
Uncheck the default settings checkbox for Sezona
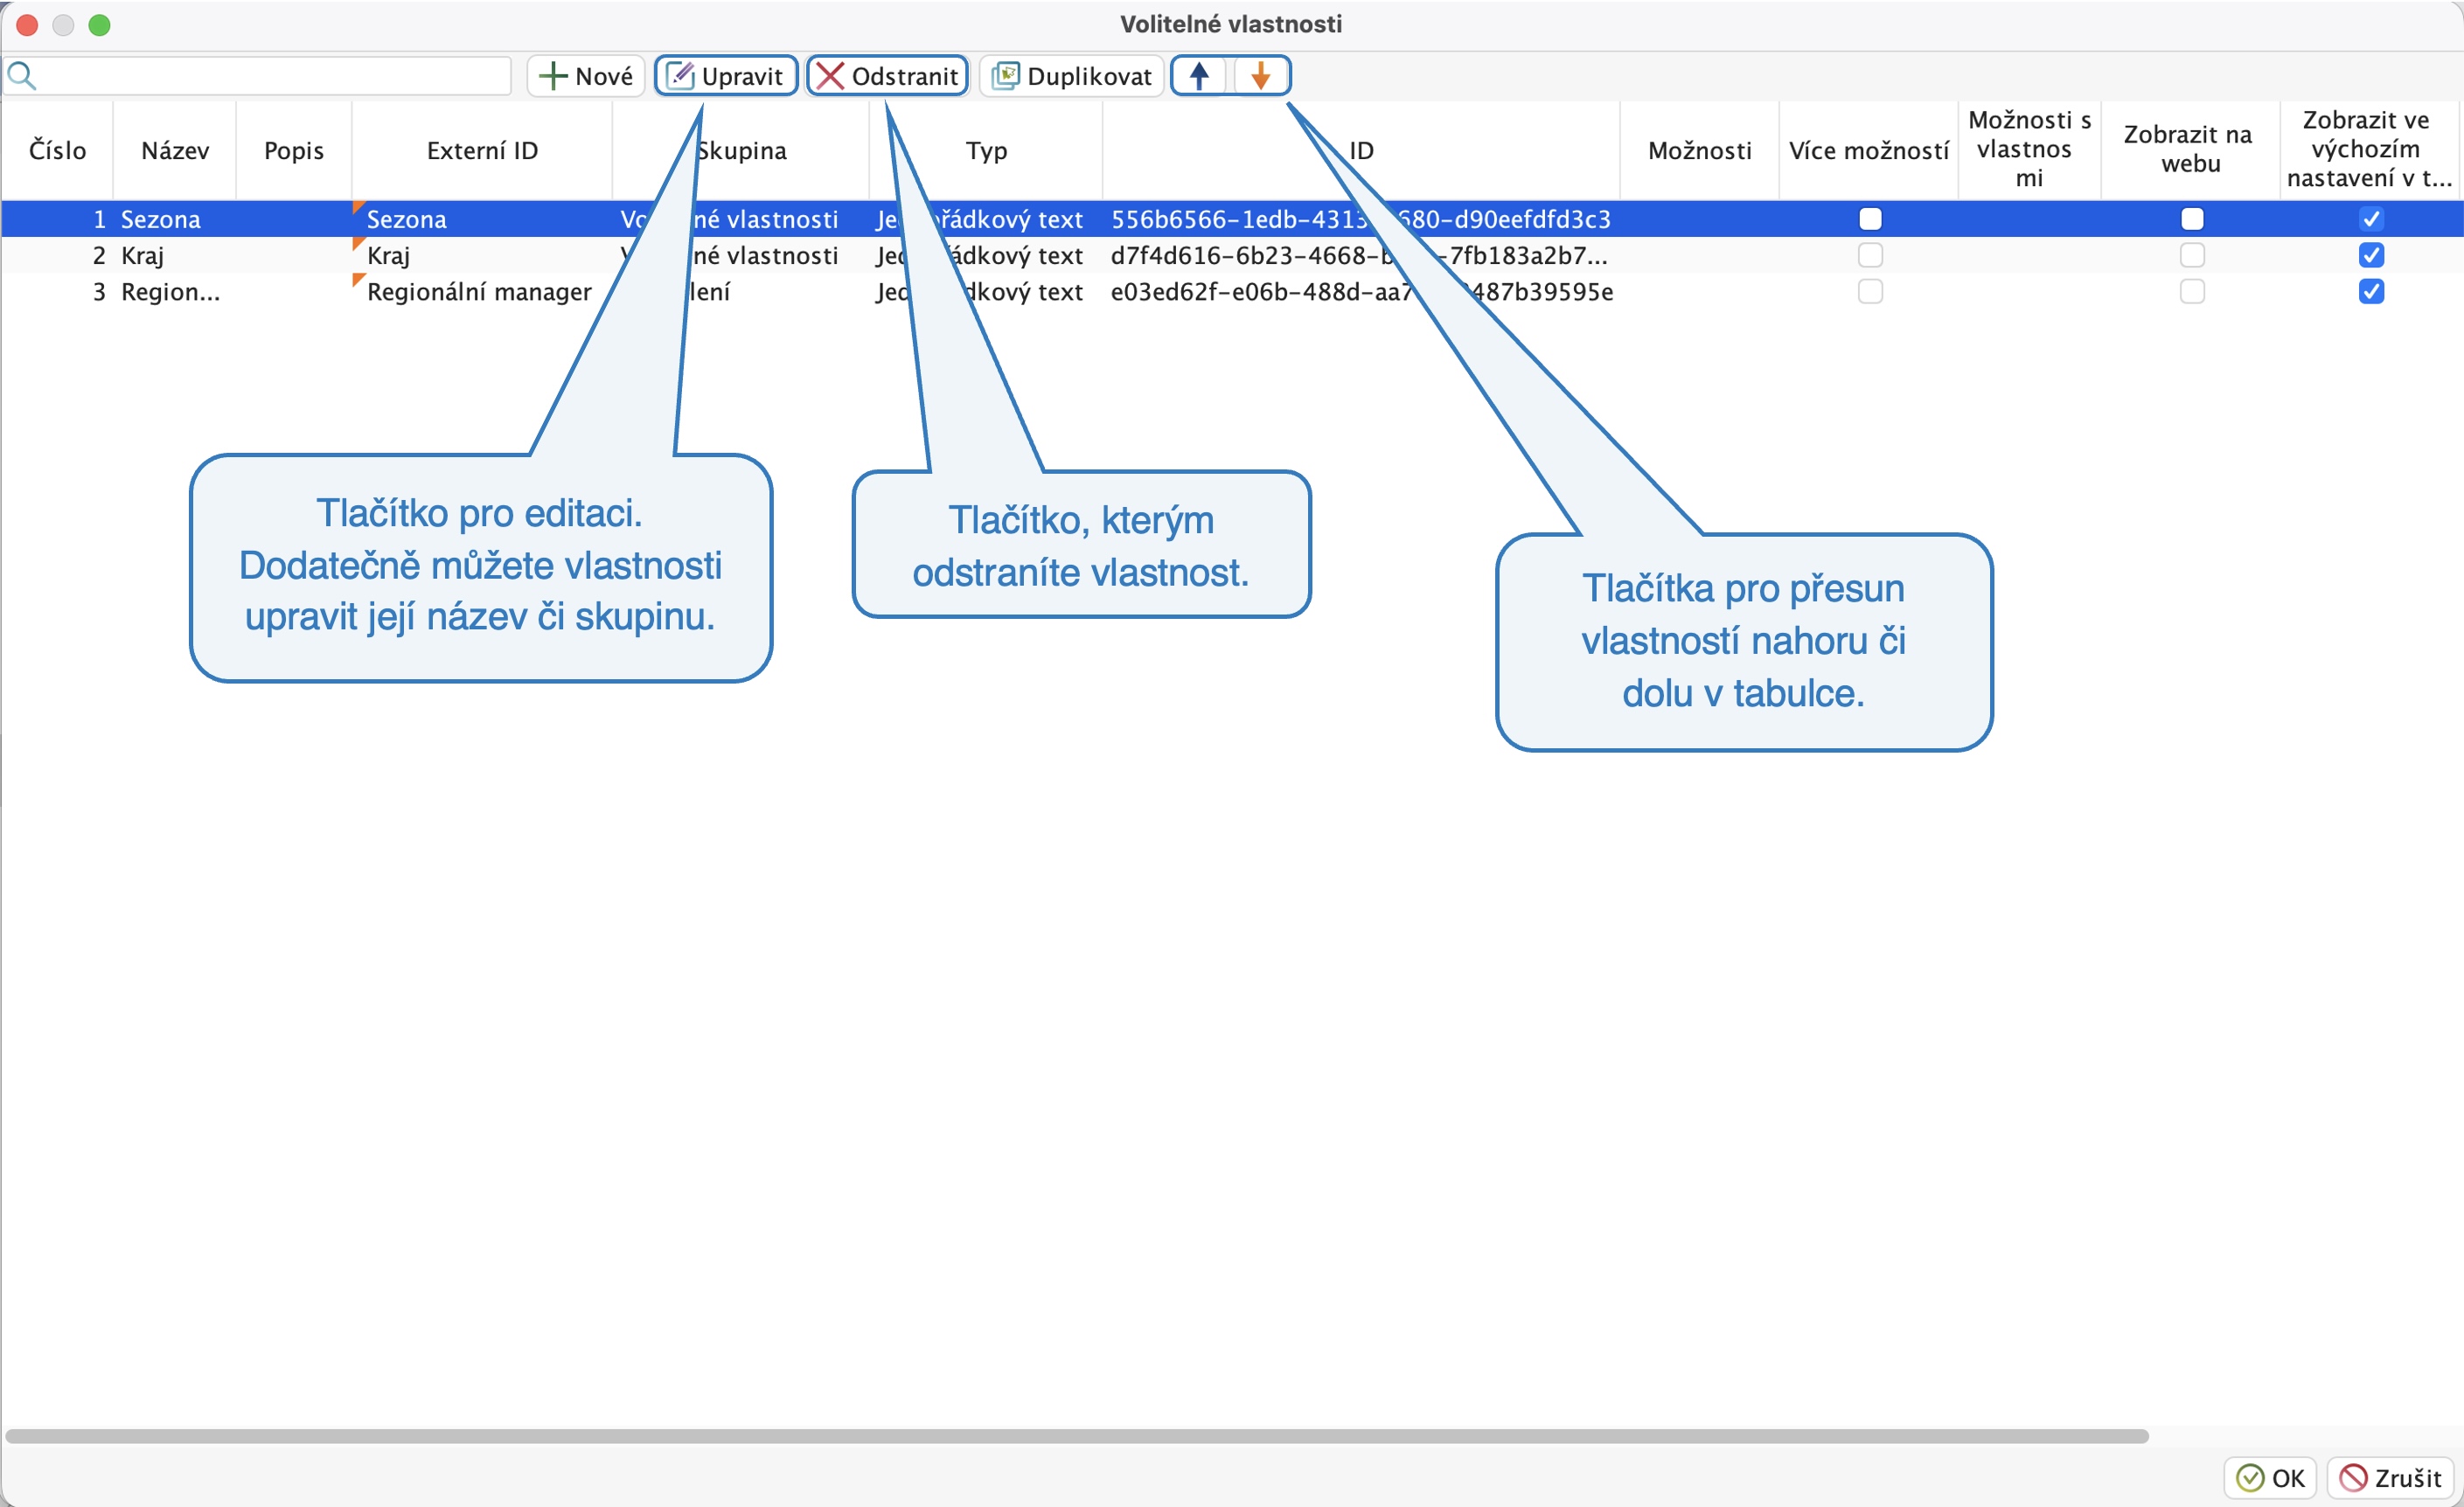[2371, 219]
